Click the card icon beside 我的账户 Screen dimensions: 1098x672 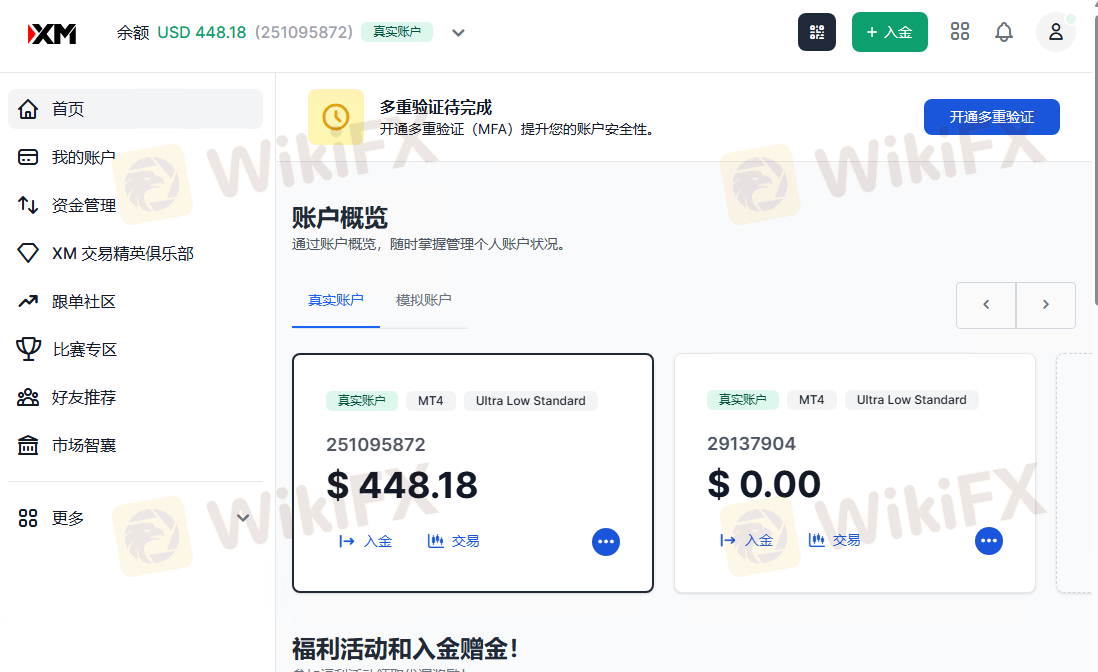(x=28, y=157)
